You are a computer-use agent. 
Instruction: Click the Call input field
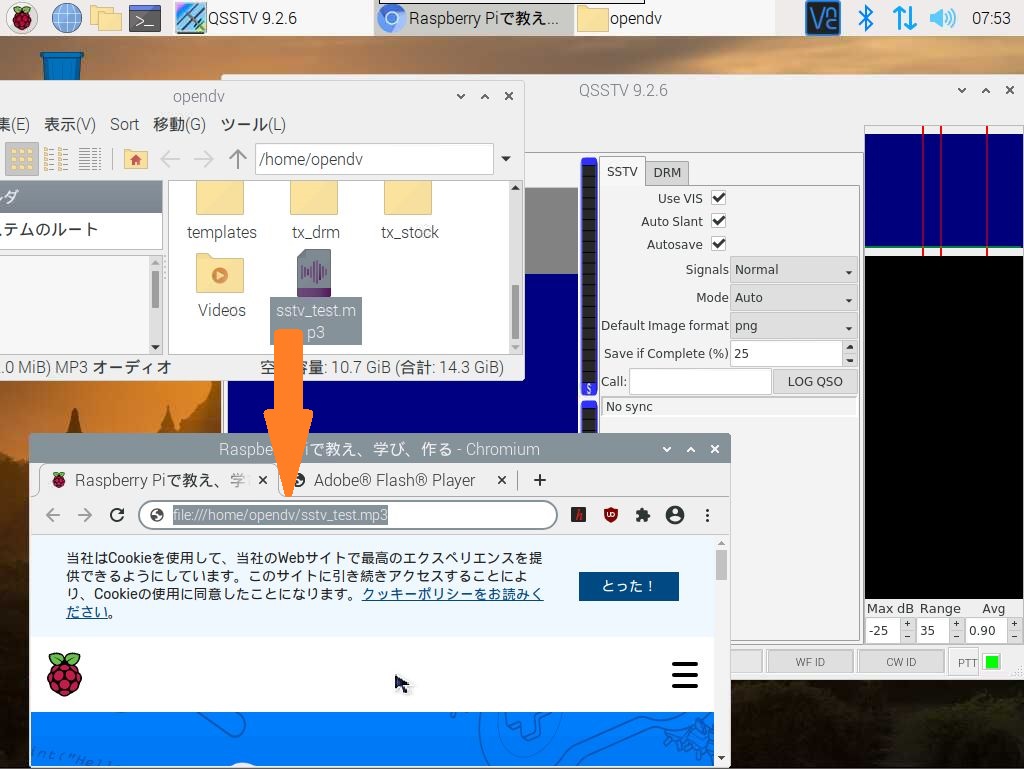pyautogui.click(x=699, y=381)
